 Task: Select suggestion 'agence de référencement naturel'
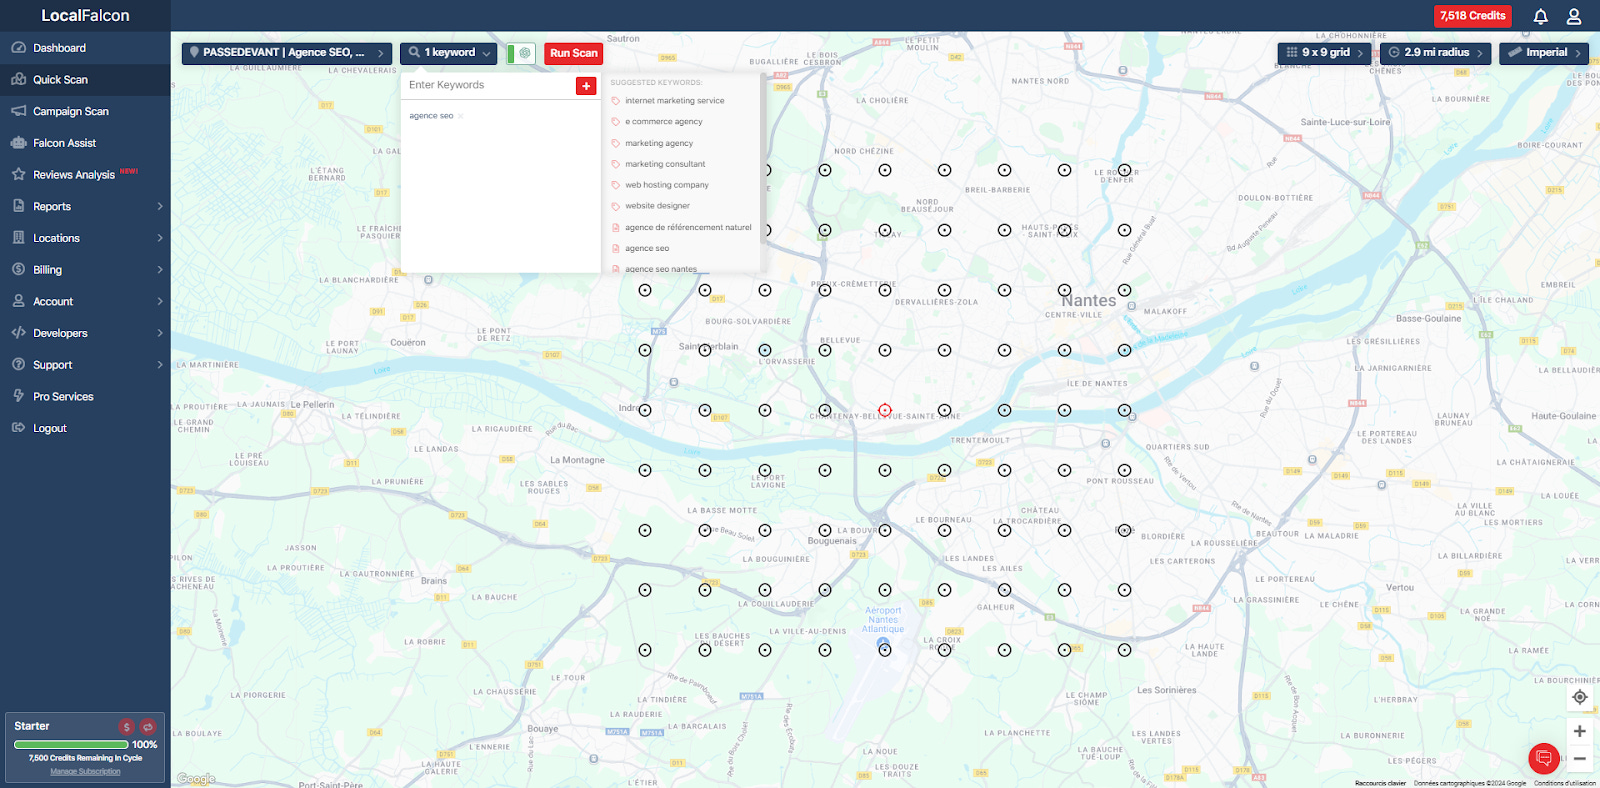(688, 227)
